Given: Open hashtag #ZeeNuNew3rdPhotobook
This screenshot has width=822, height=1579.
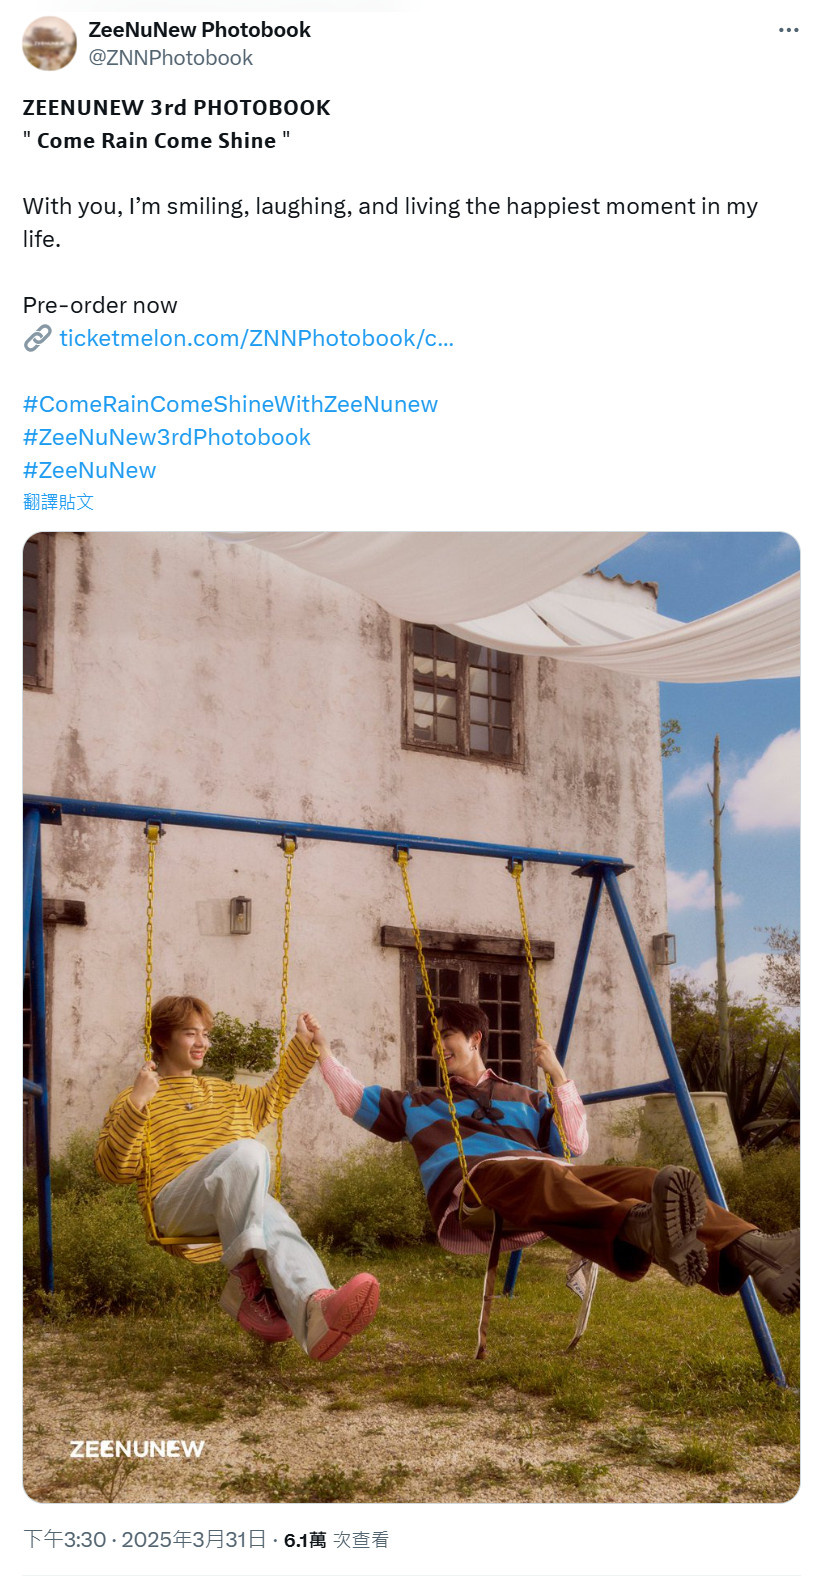Looking at the screenshot, I should 167,437.
